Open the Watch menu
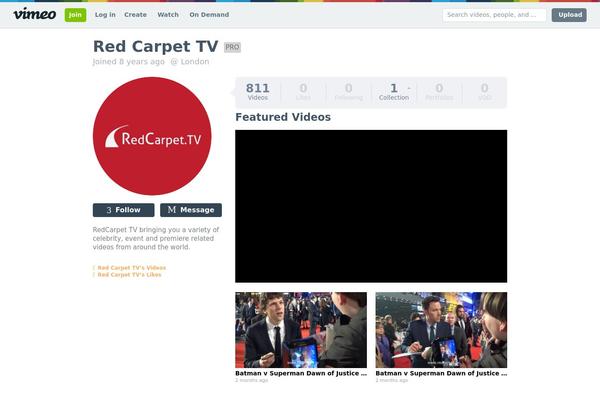600x400 pixels. pyautogui.click(x=168, y=15)
